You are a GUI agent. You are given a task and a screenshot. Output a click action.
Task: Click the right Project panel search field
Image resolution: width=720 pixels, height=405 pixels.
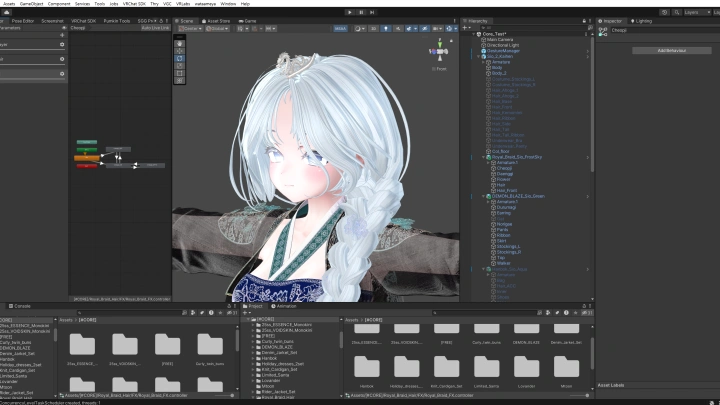tap(484, 313)
